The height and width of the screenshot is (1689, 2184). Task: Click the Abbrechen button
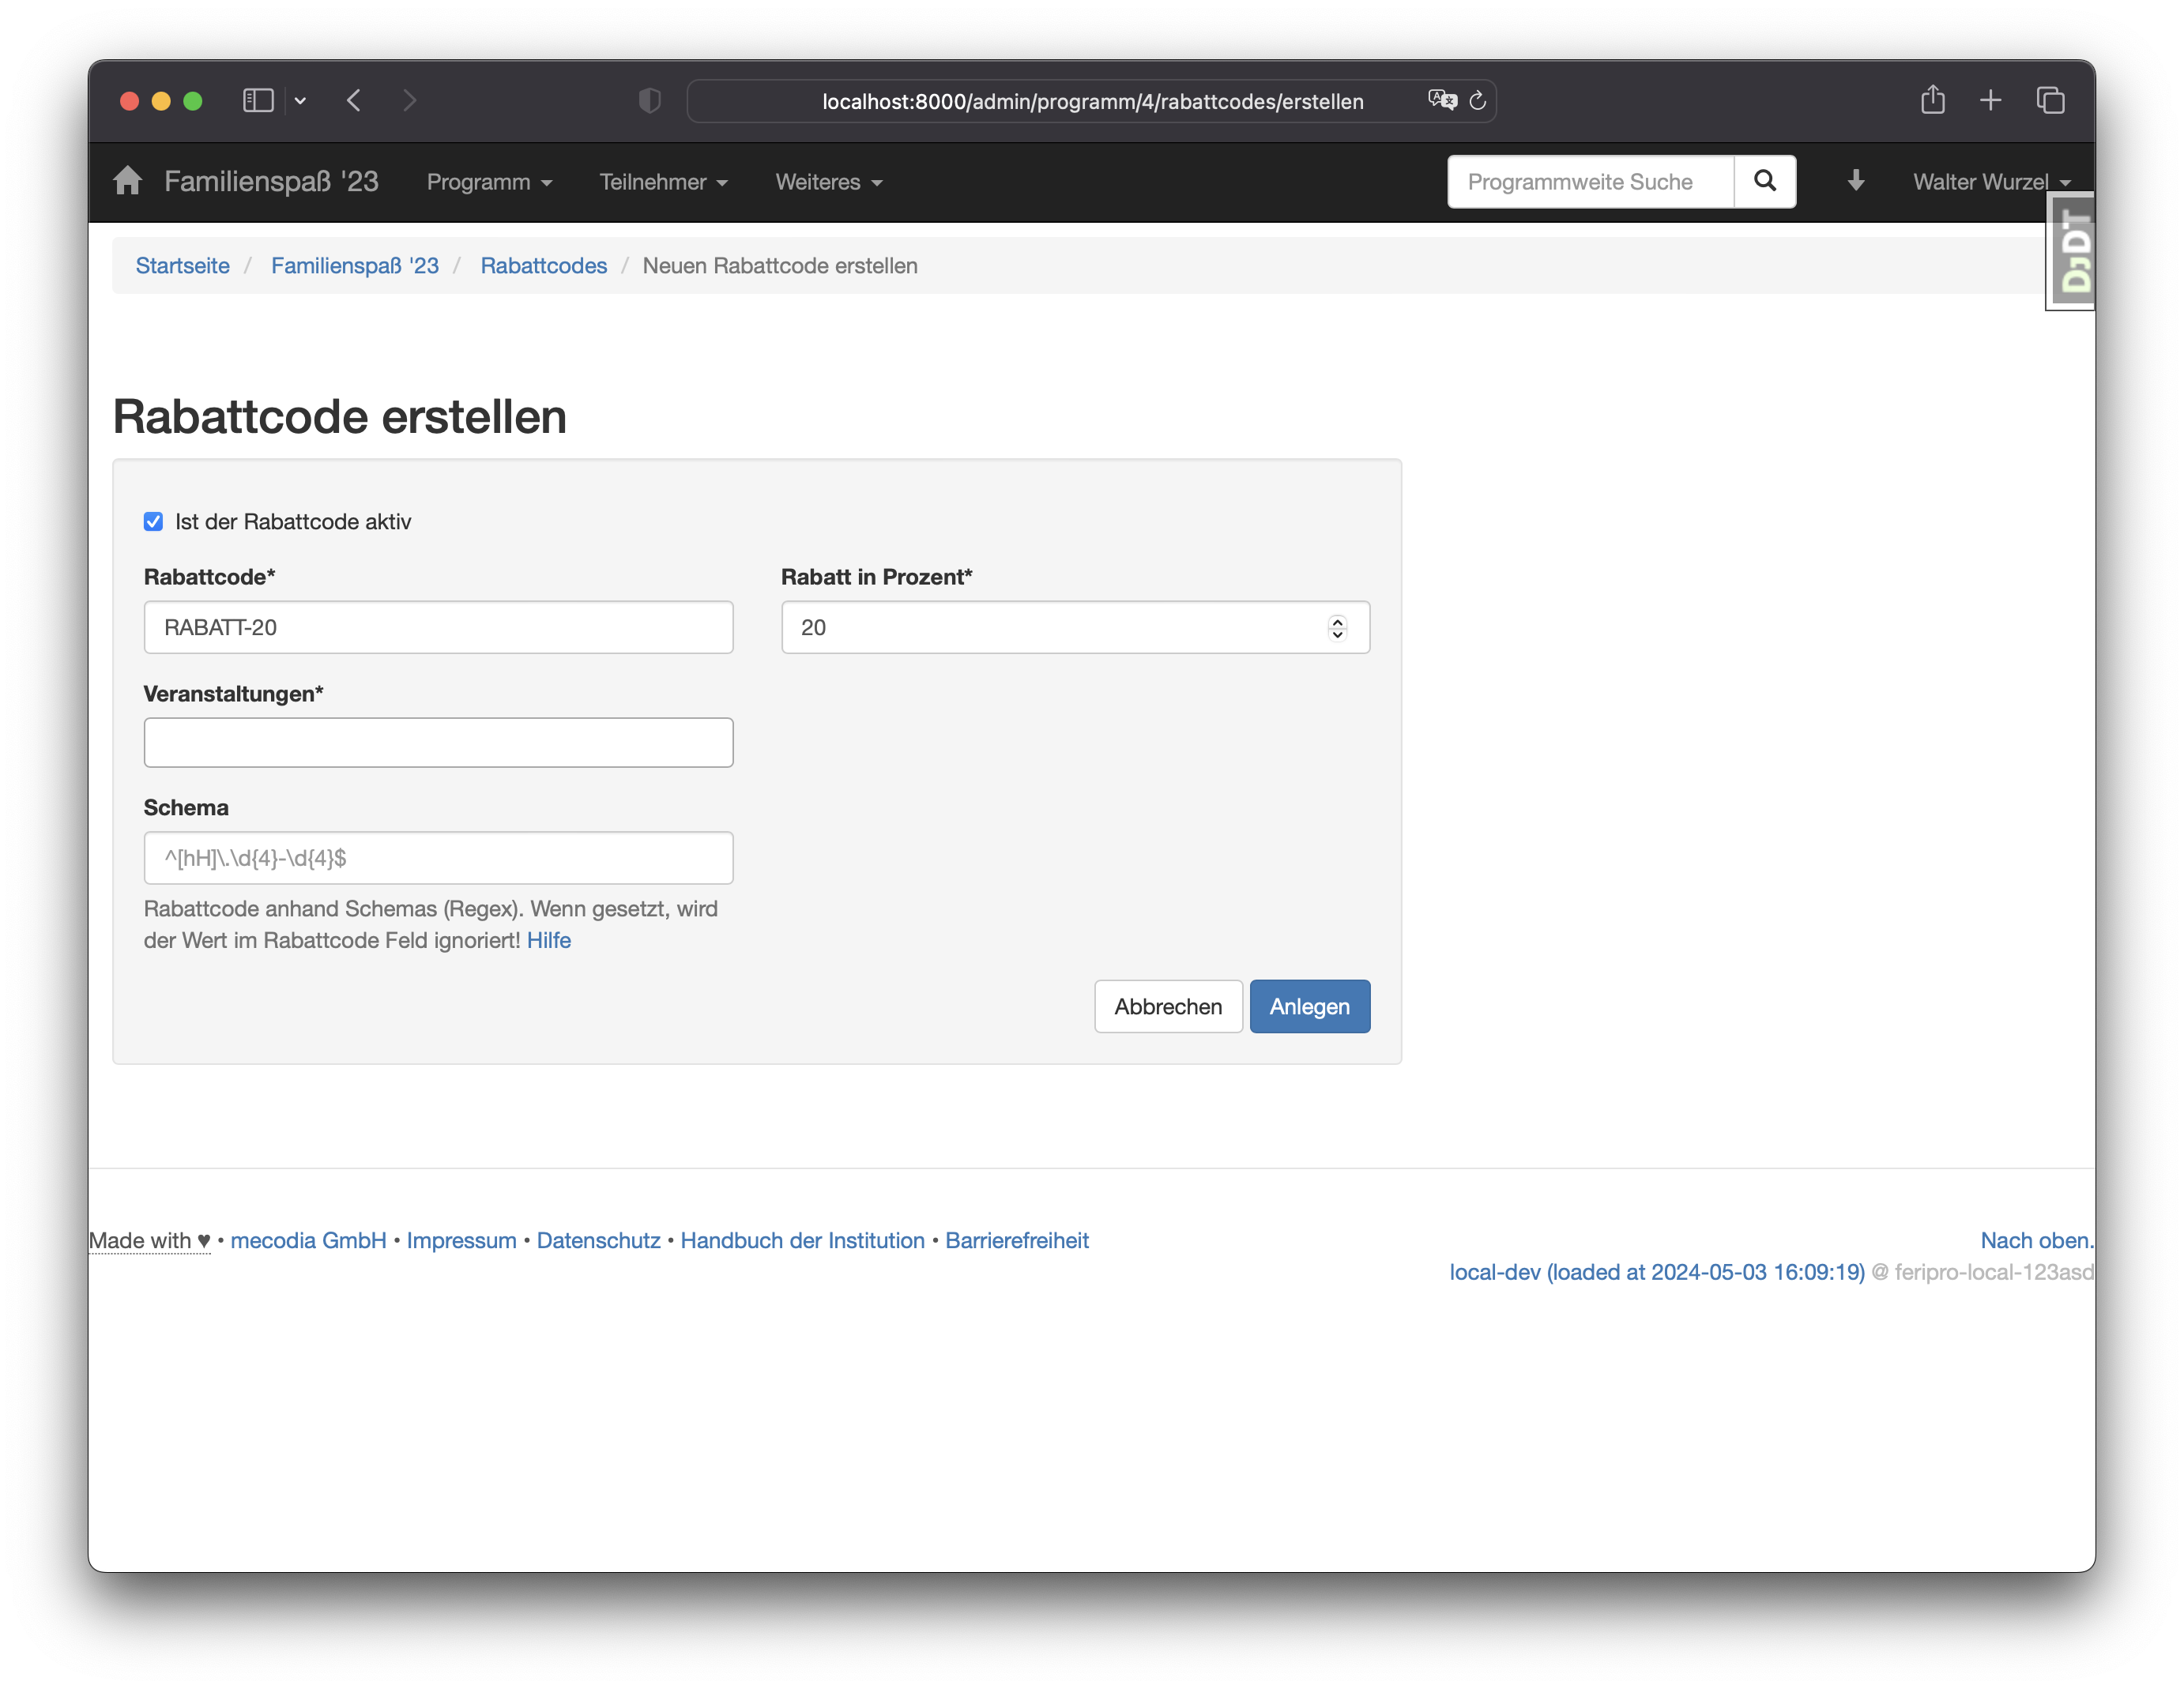coord(1167,1006)
